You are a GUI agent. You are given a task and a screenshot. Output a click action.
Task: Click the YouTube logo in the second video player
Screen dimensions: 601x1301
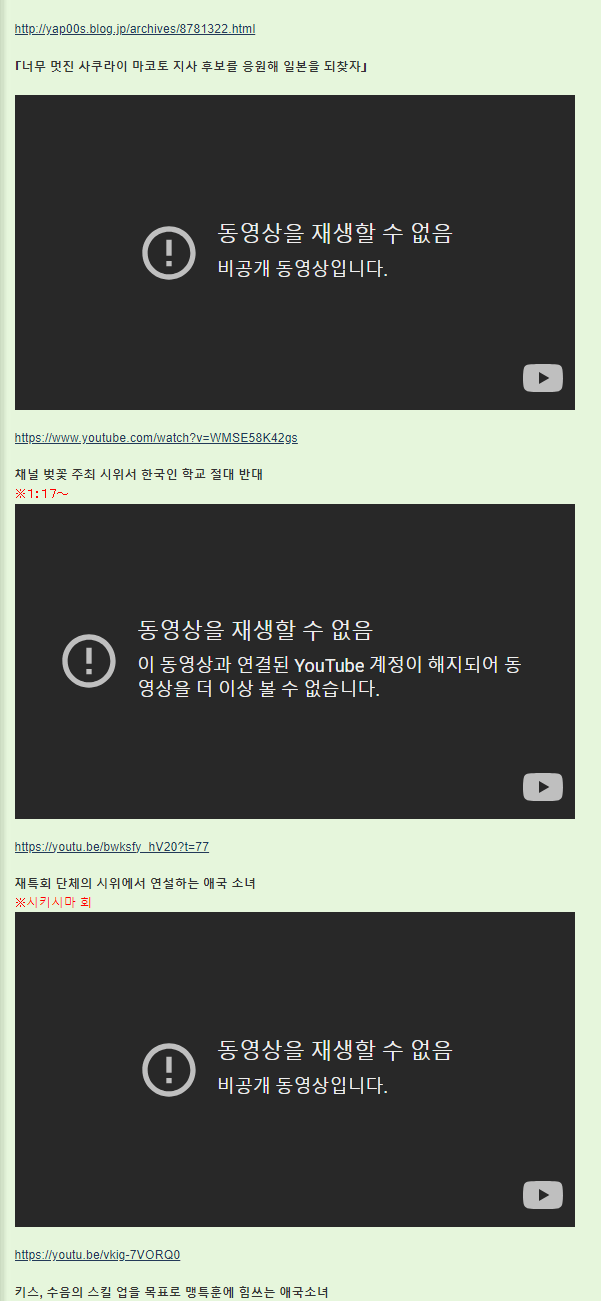542,787
